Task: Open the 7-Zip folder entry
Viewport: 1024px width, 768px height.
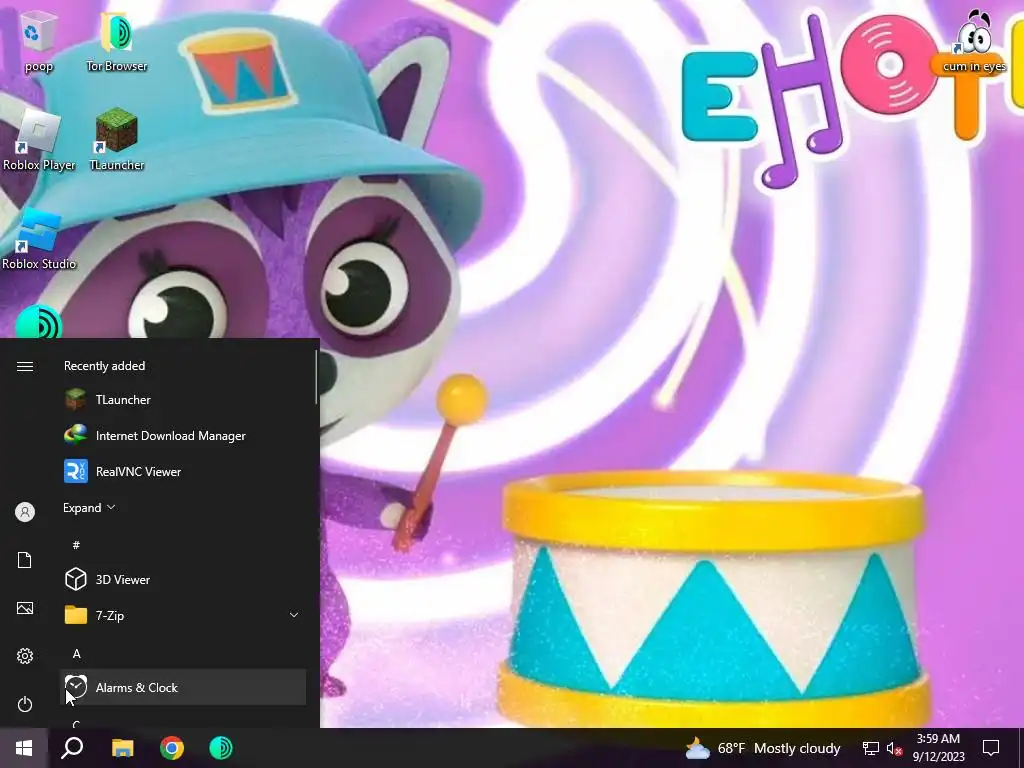Action: click(x=183, y=615)
